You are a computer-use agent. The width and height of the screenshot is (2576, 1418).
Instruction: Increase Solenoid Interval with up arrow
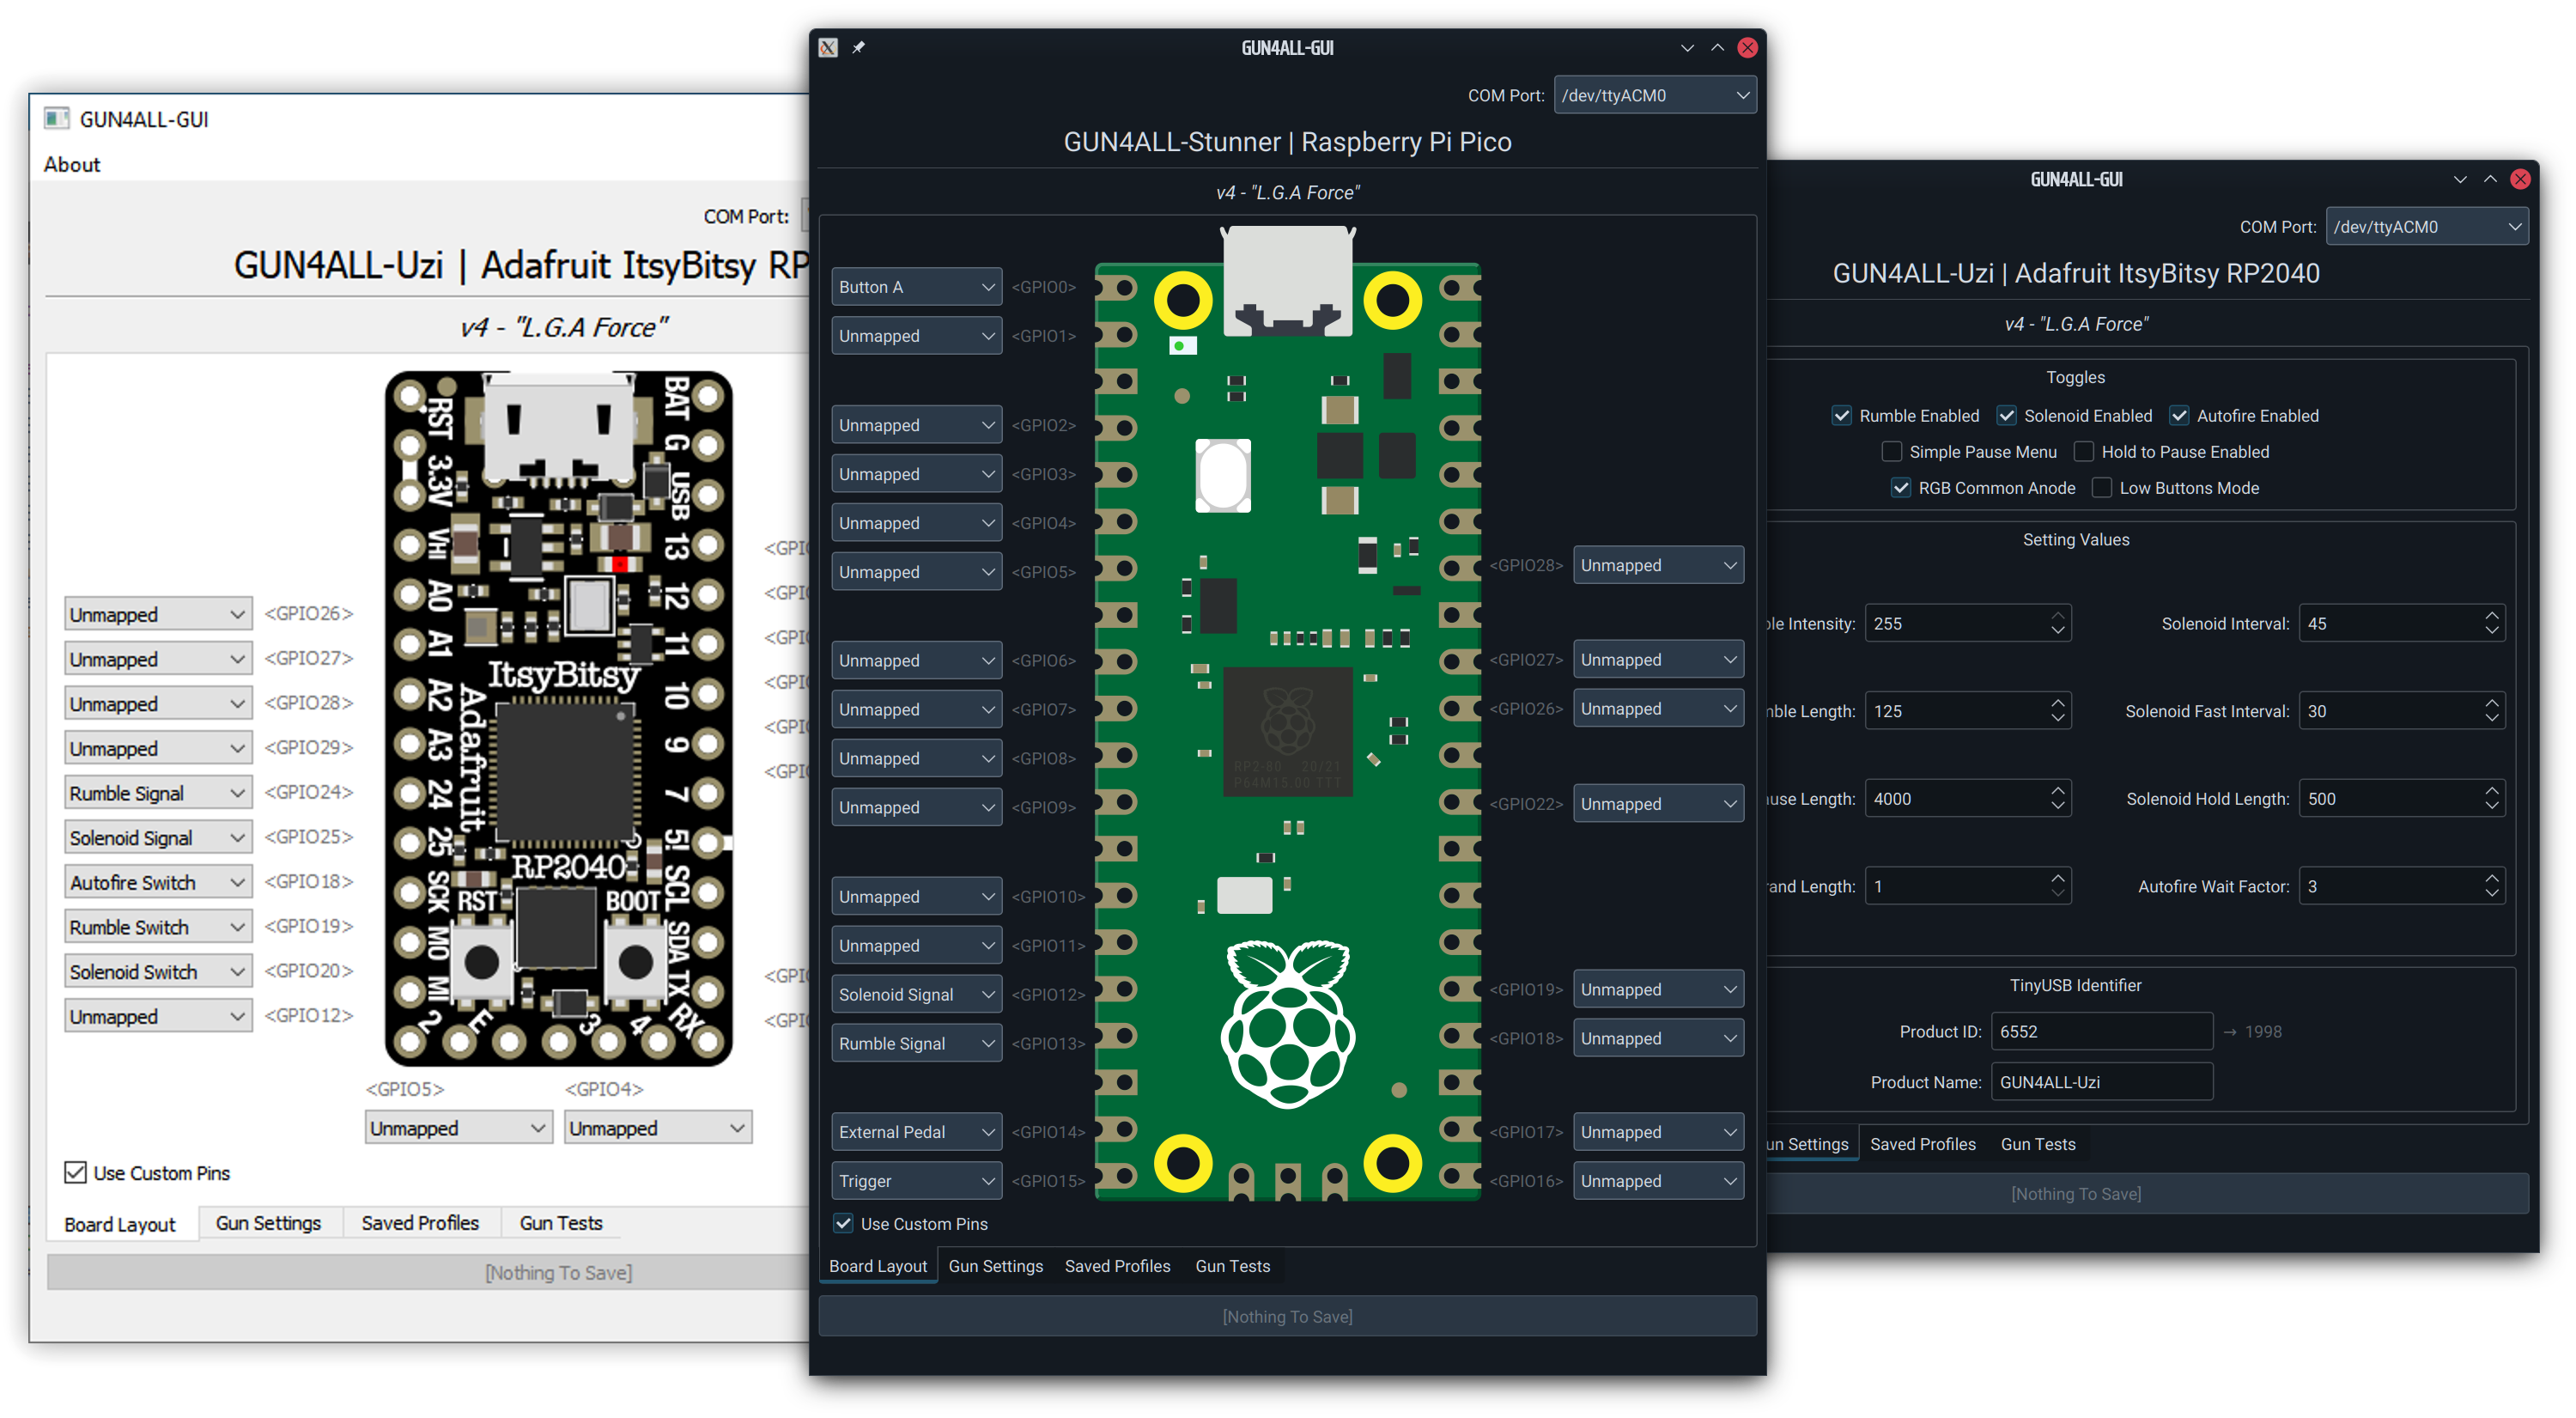2491,615
